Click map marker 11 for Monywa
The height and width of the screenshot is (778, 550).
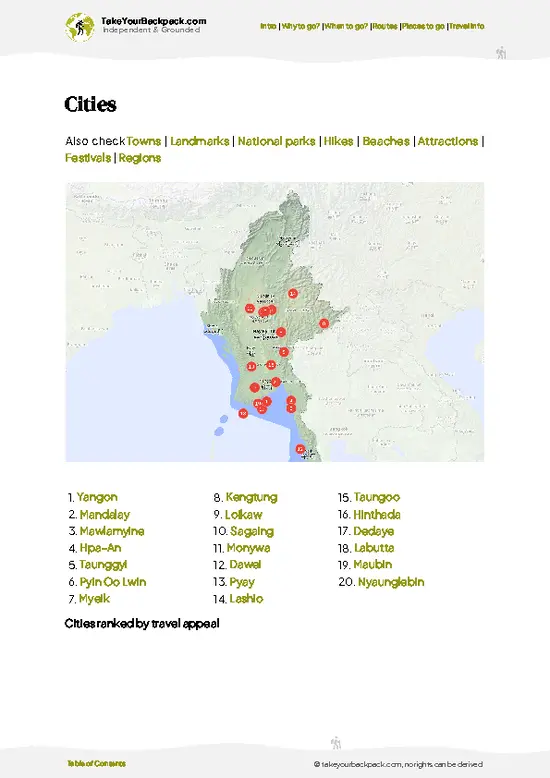250,309
